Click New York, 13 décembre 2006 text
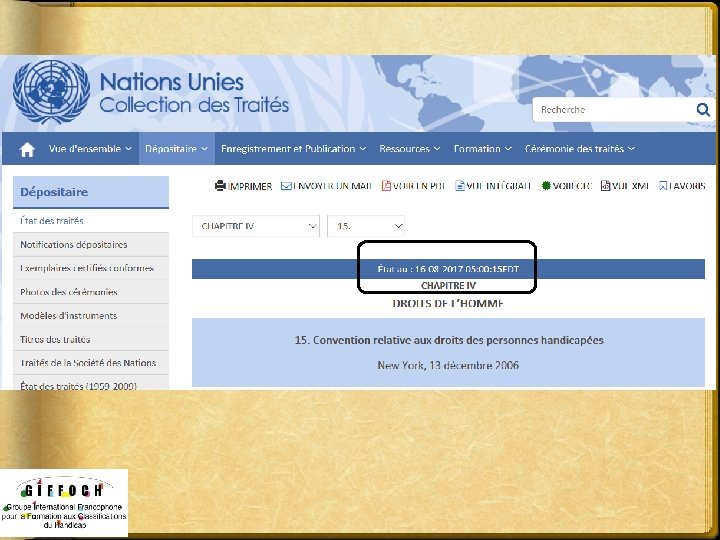The height and width of the screenshot is (540, 720). [448, 366]
